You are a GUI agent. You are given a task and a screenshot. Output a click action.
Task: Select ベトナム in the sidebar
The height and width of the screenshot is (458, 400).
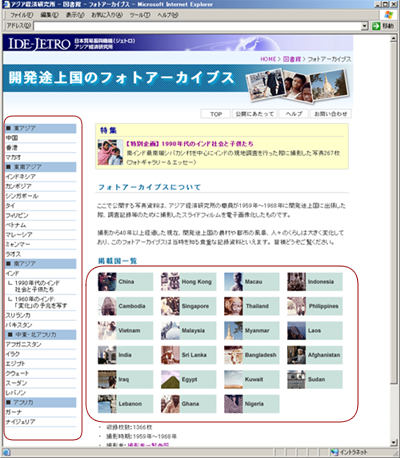16,225
